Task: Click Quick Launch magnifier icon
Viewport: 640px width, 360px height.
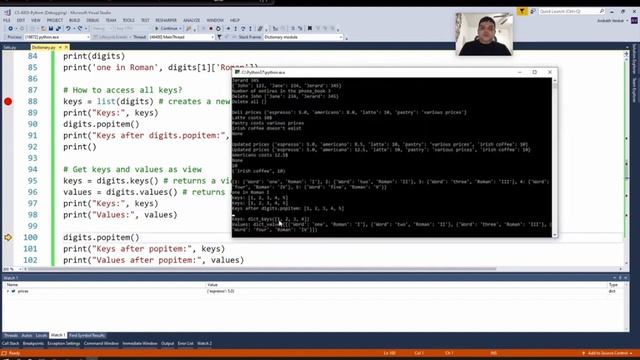Action: pyautogui.click(x=602, y=11)
